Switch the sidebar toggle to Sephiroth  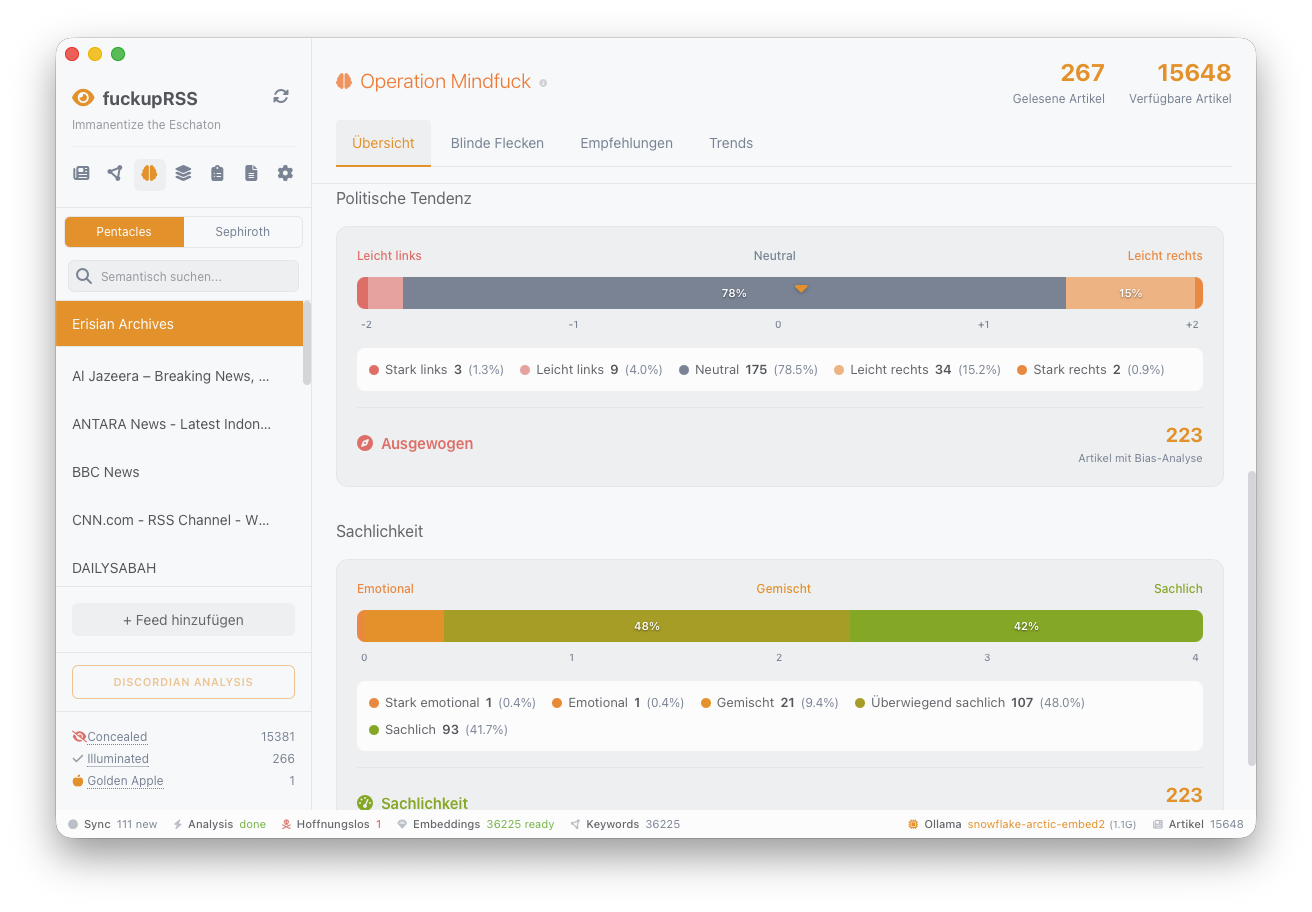click(x=243, y=232)
